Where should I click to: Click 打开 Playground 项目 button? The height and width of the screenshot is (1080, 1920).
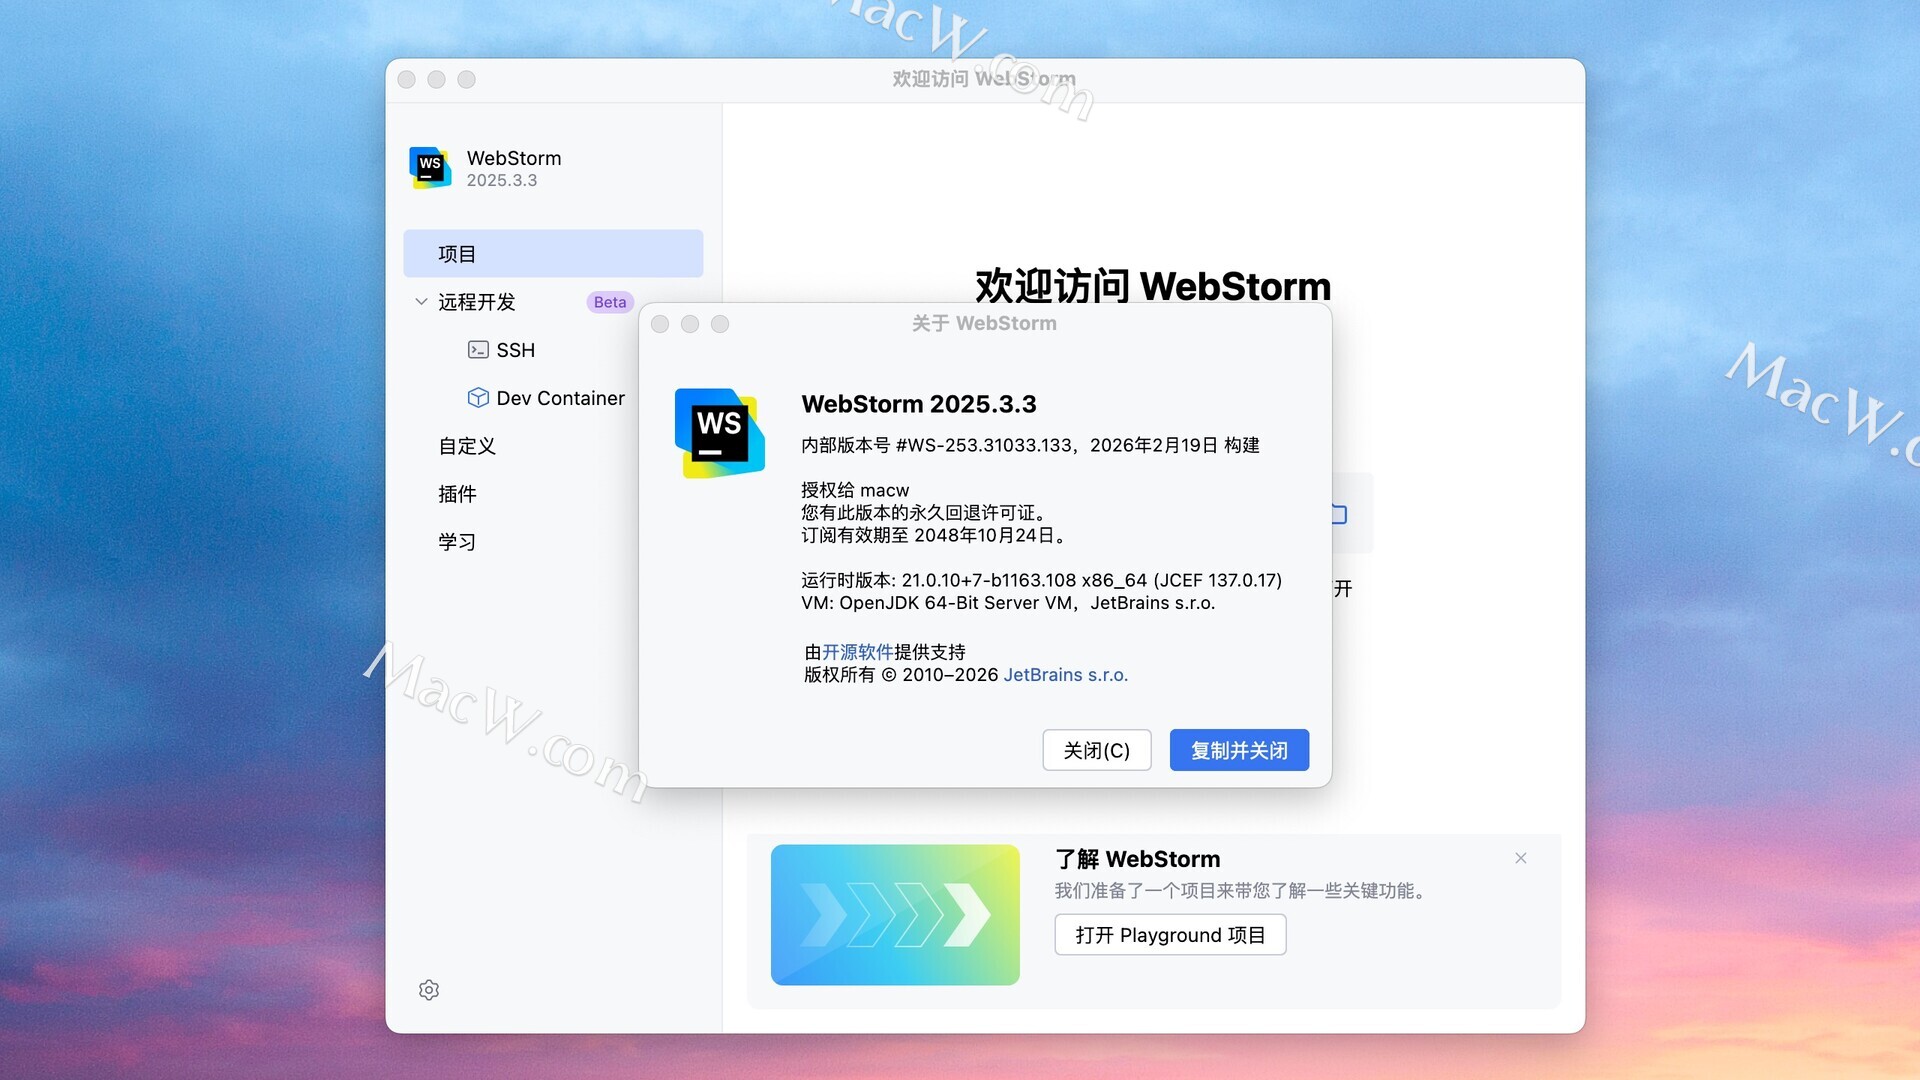[x=1169, y=935]
